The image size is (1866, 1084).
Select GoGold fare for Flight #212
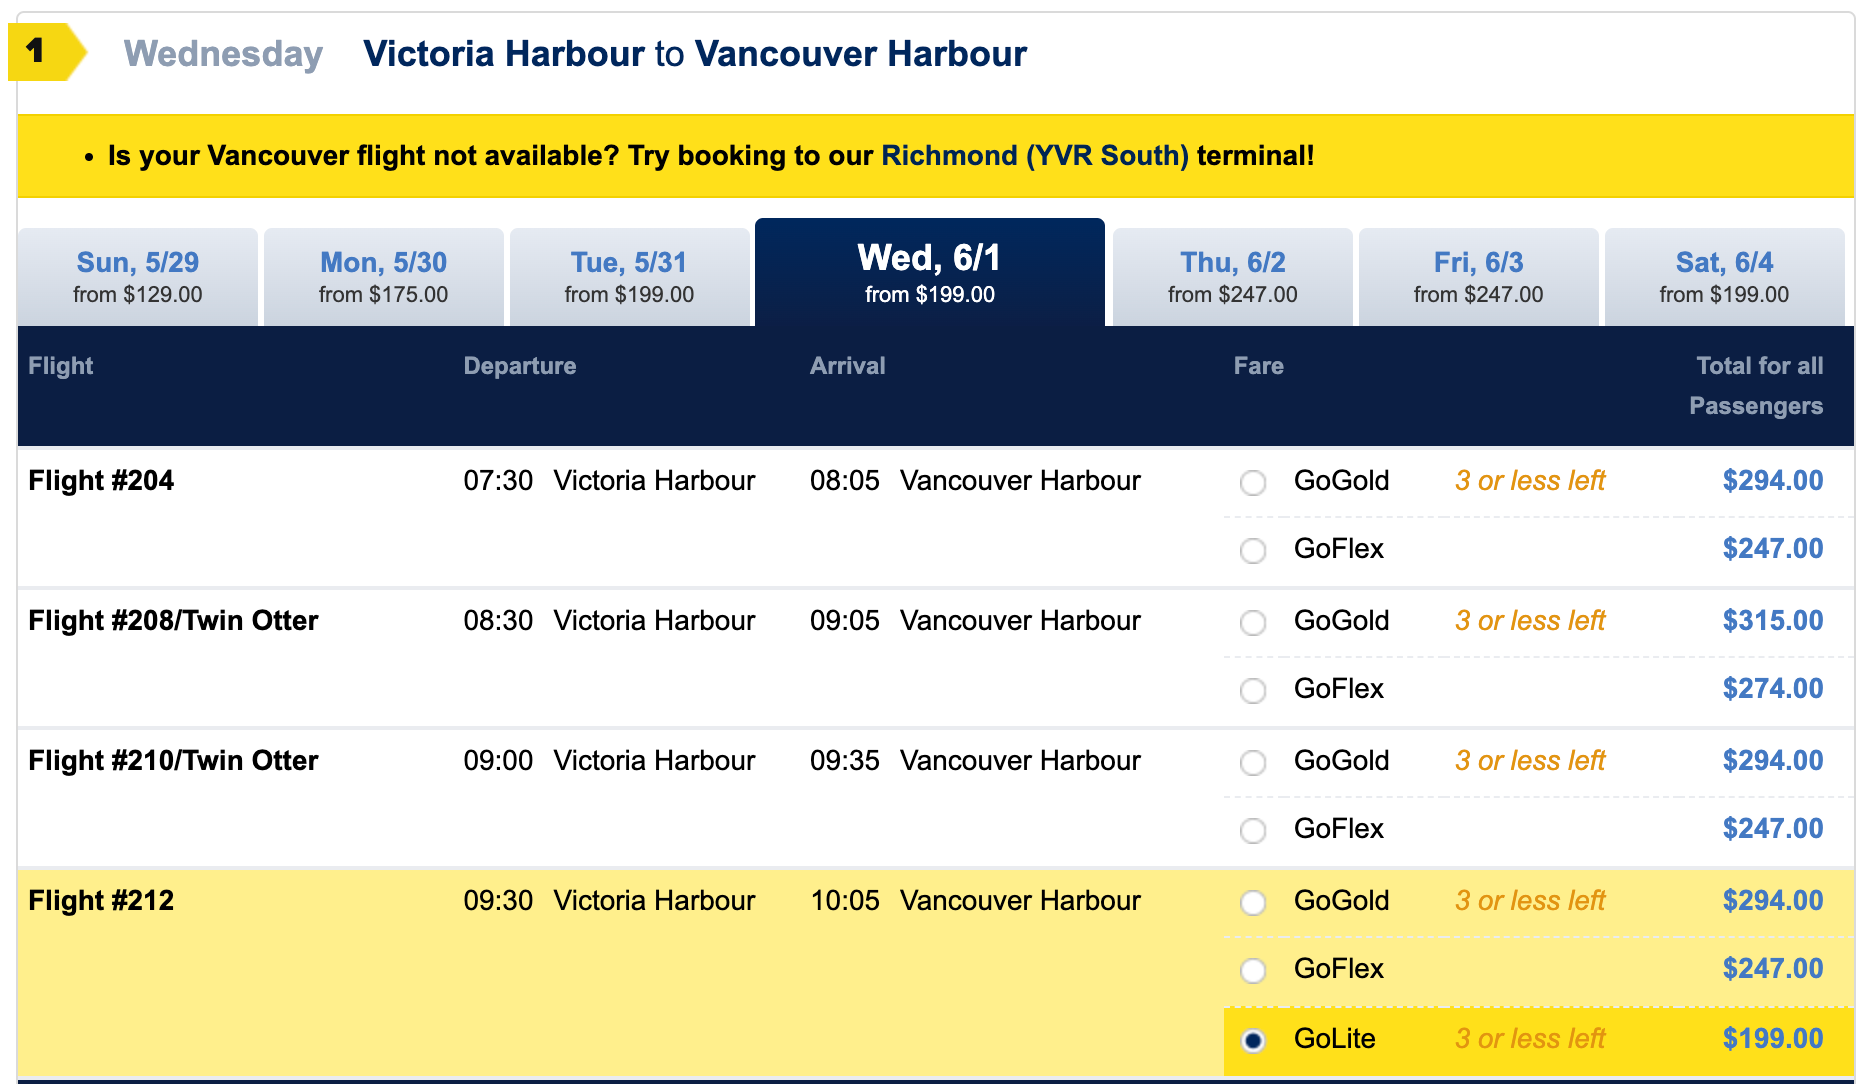tap(1252, 902)
